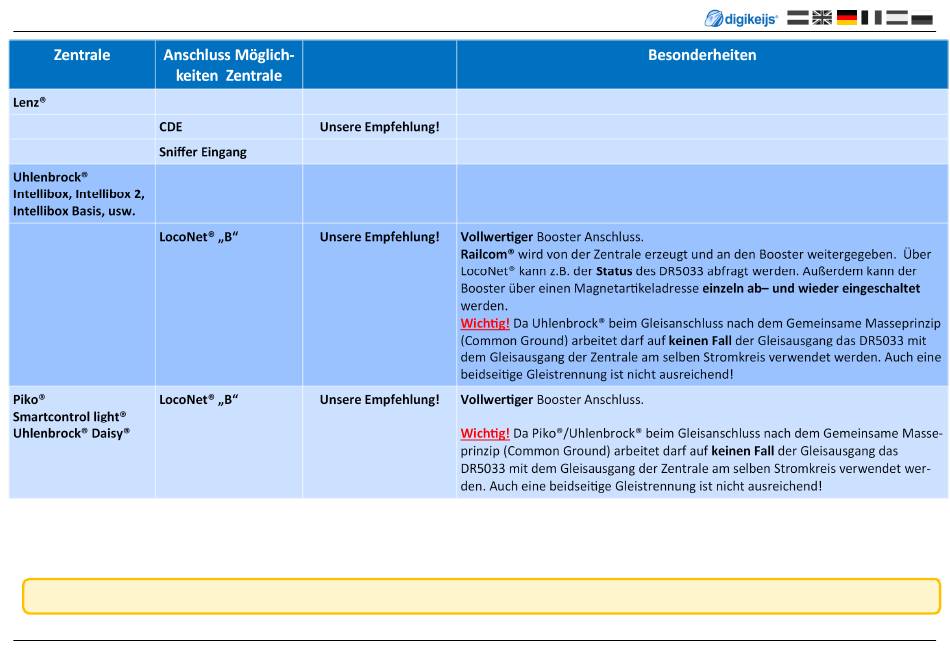Click 'Uhlenbrock® Daisy®' text
950x659 pixels.
71,434
